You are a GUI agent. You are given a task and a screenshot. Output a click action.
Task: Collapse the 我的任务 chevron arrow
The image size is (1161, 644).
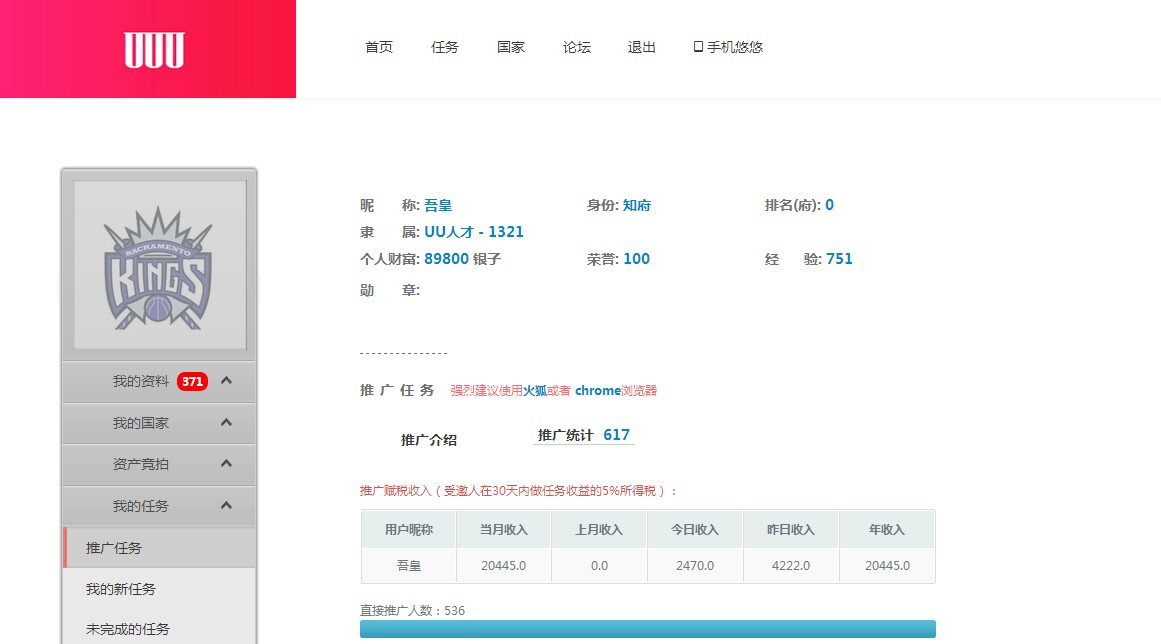pos(227,506)
